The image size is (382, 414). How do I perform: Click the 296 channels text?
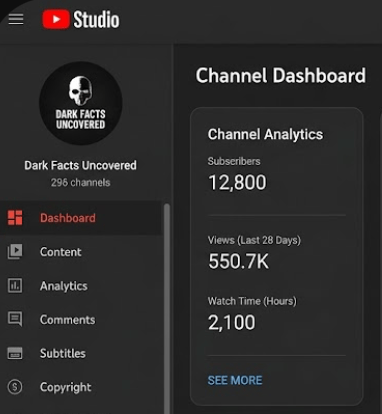pos(80,183)
